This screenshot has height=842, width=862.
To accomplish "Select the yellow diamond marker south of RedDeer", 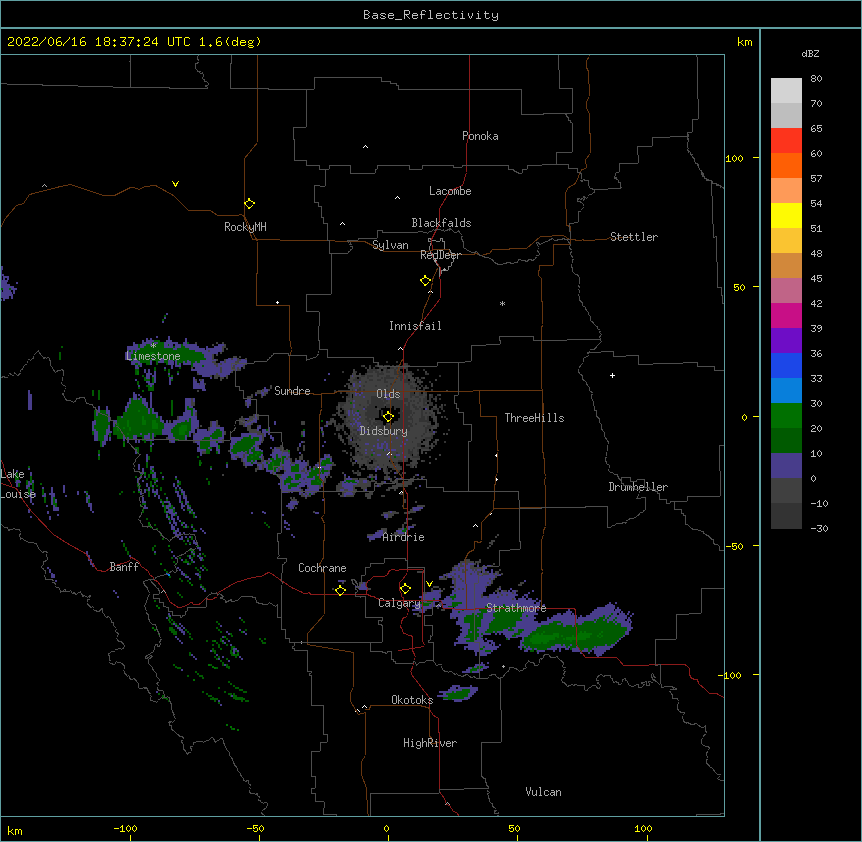I will [426, 281].
